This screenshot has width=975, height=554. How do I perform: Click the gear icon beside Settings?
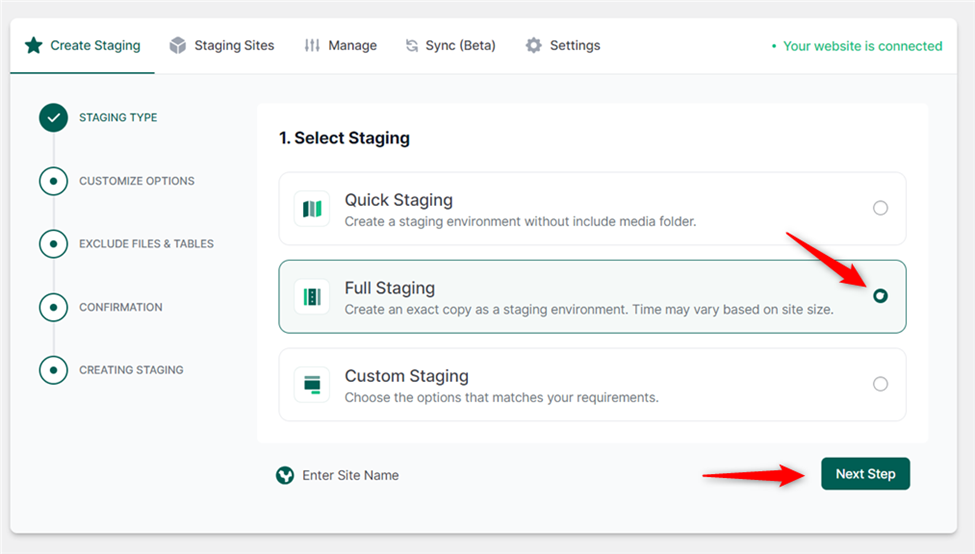point(534,45)
